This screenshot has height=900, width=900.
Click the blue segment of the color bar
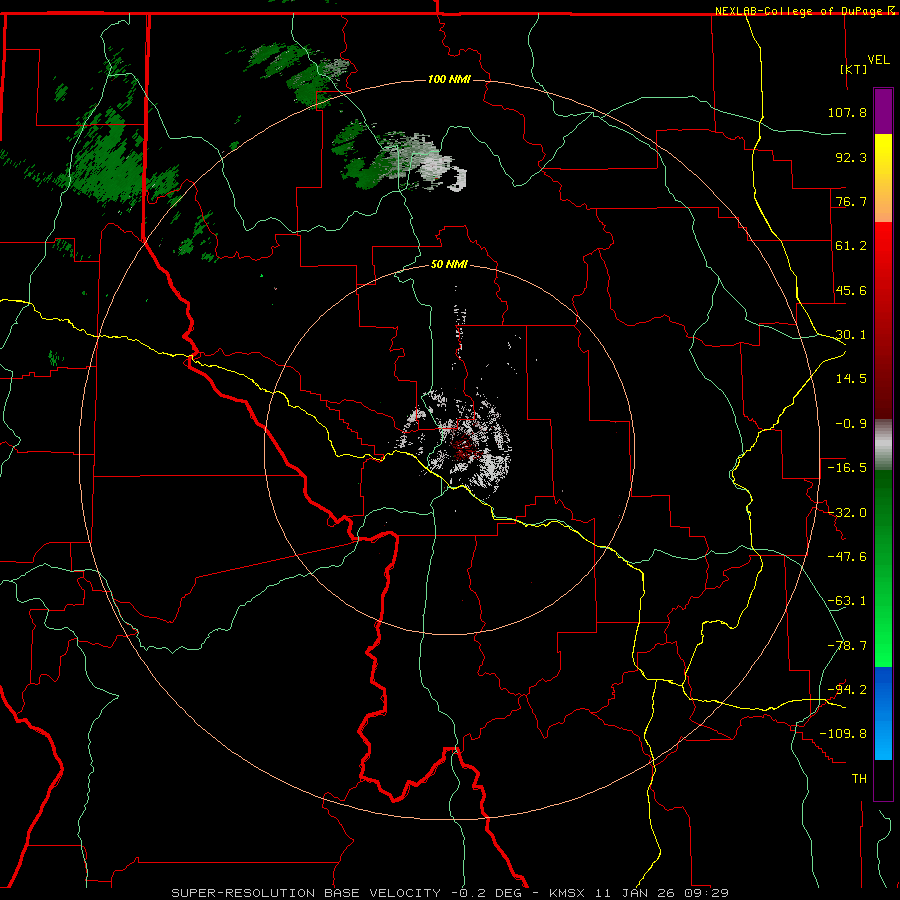click(883, 713)
